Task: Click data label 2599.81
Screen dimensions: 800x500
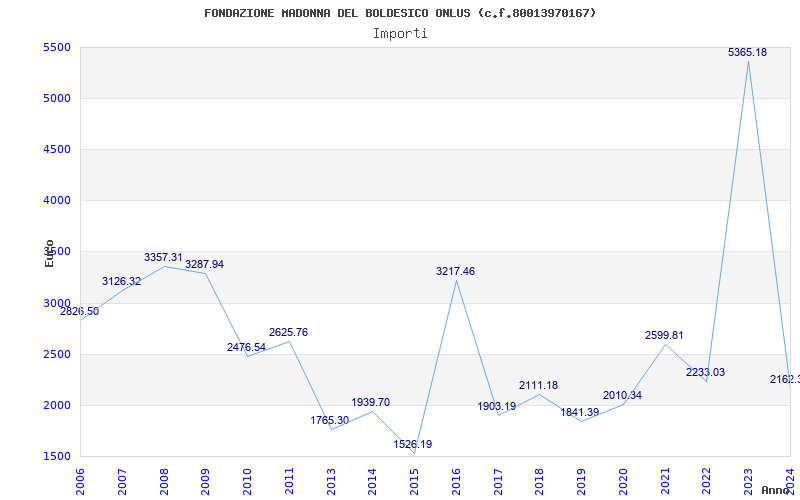Action: (x=664, y=335)
